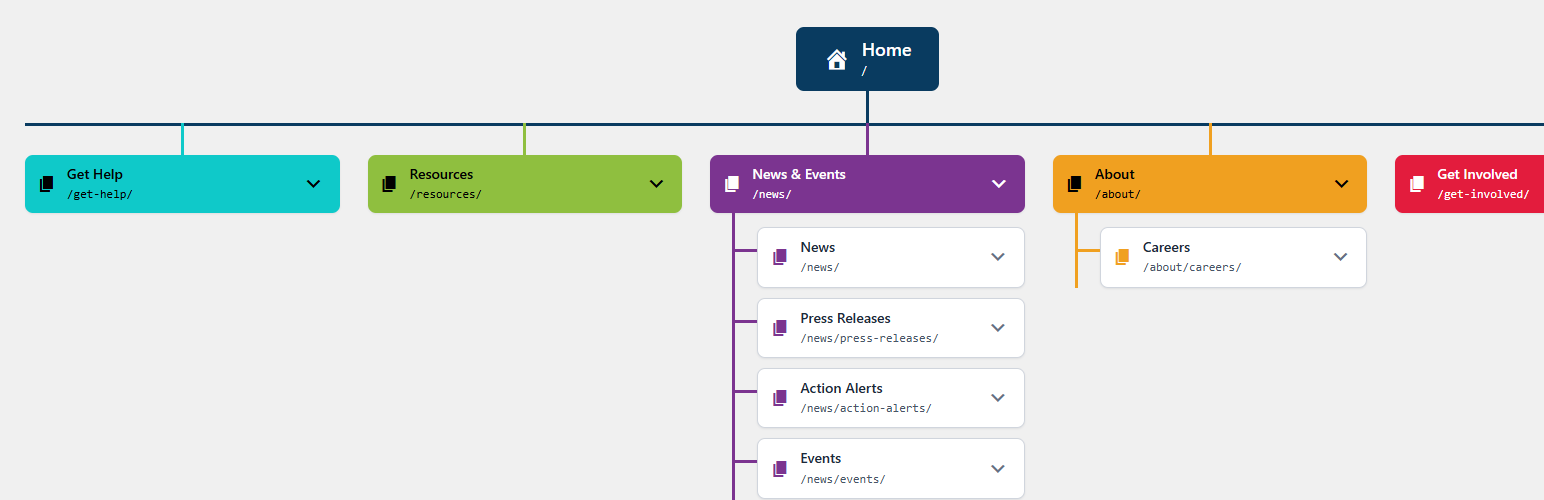Click the /news/action-alerts/ path text
The height and width of the screenshot is (500, 1544).
coord(866,408)
